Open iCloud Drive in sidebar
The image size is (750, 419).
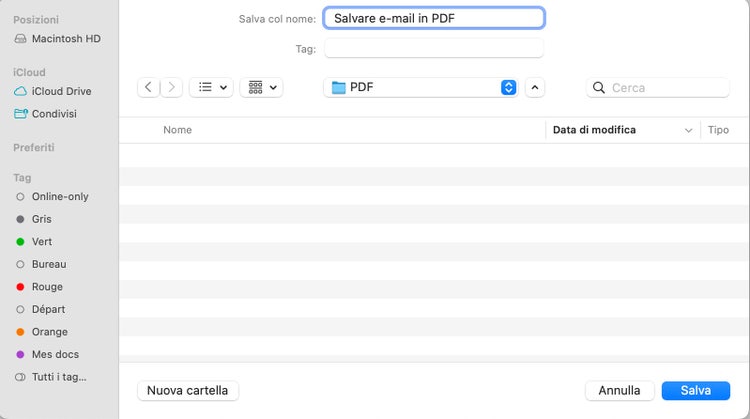click(x=61, y=91)
